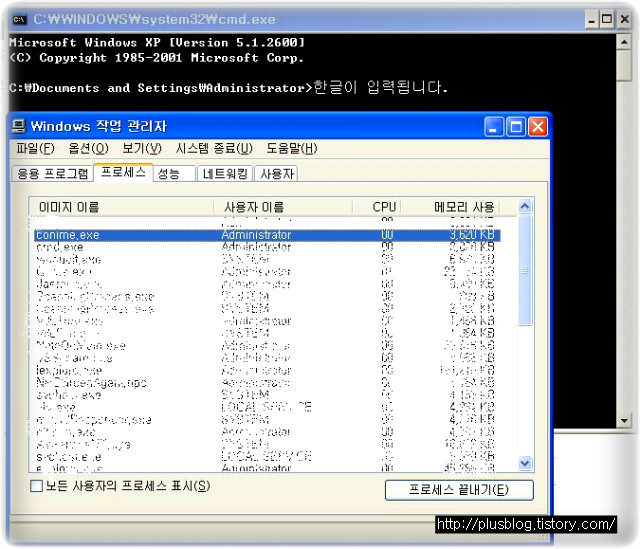
Task: Minimize the cmd.exe window
Action: [591, 20]
